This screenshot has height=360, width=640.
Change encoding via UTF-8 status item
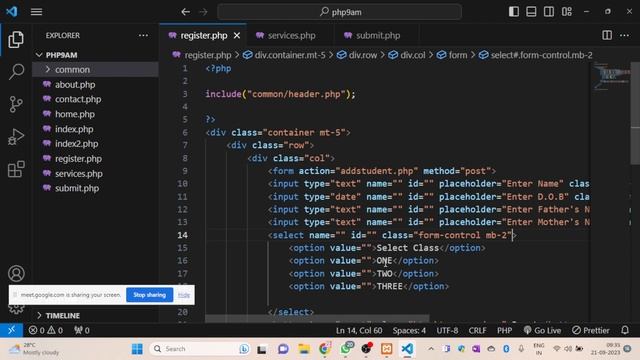coord(447,330)
